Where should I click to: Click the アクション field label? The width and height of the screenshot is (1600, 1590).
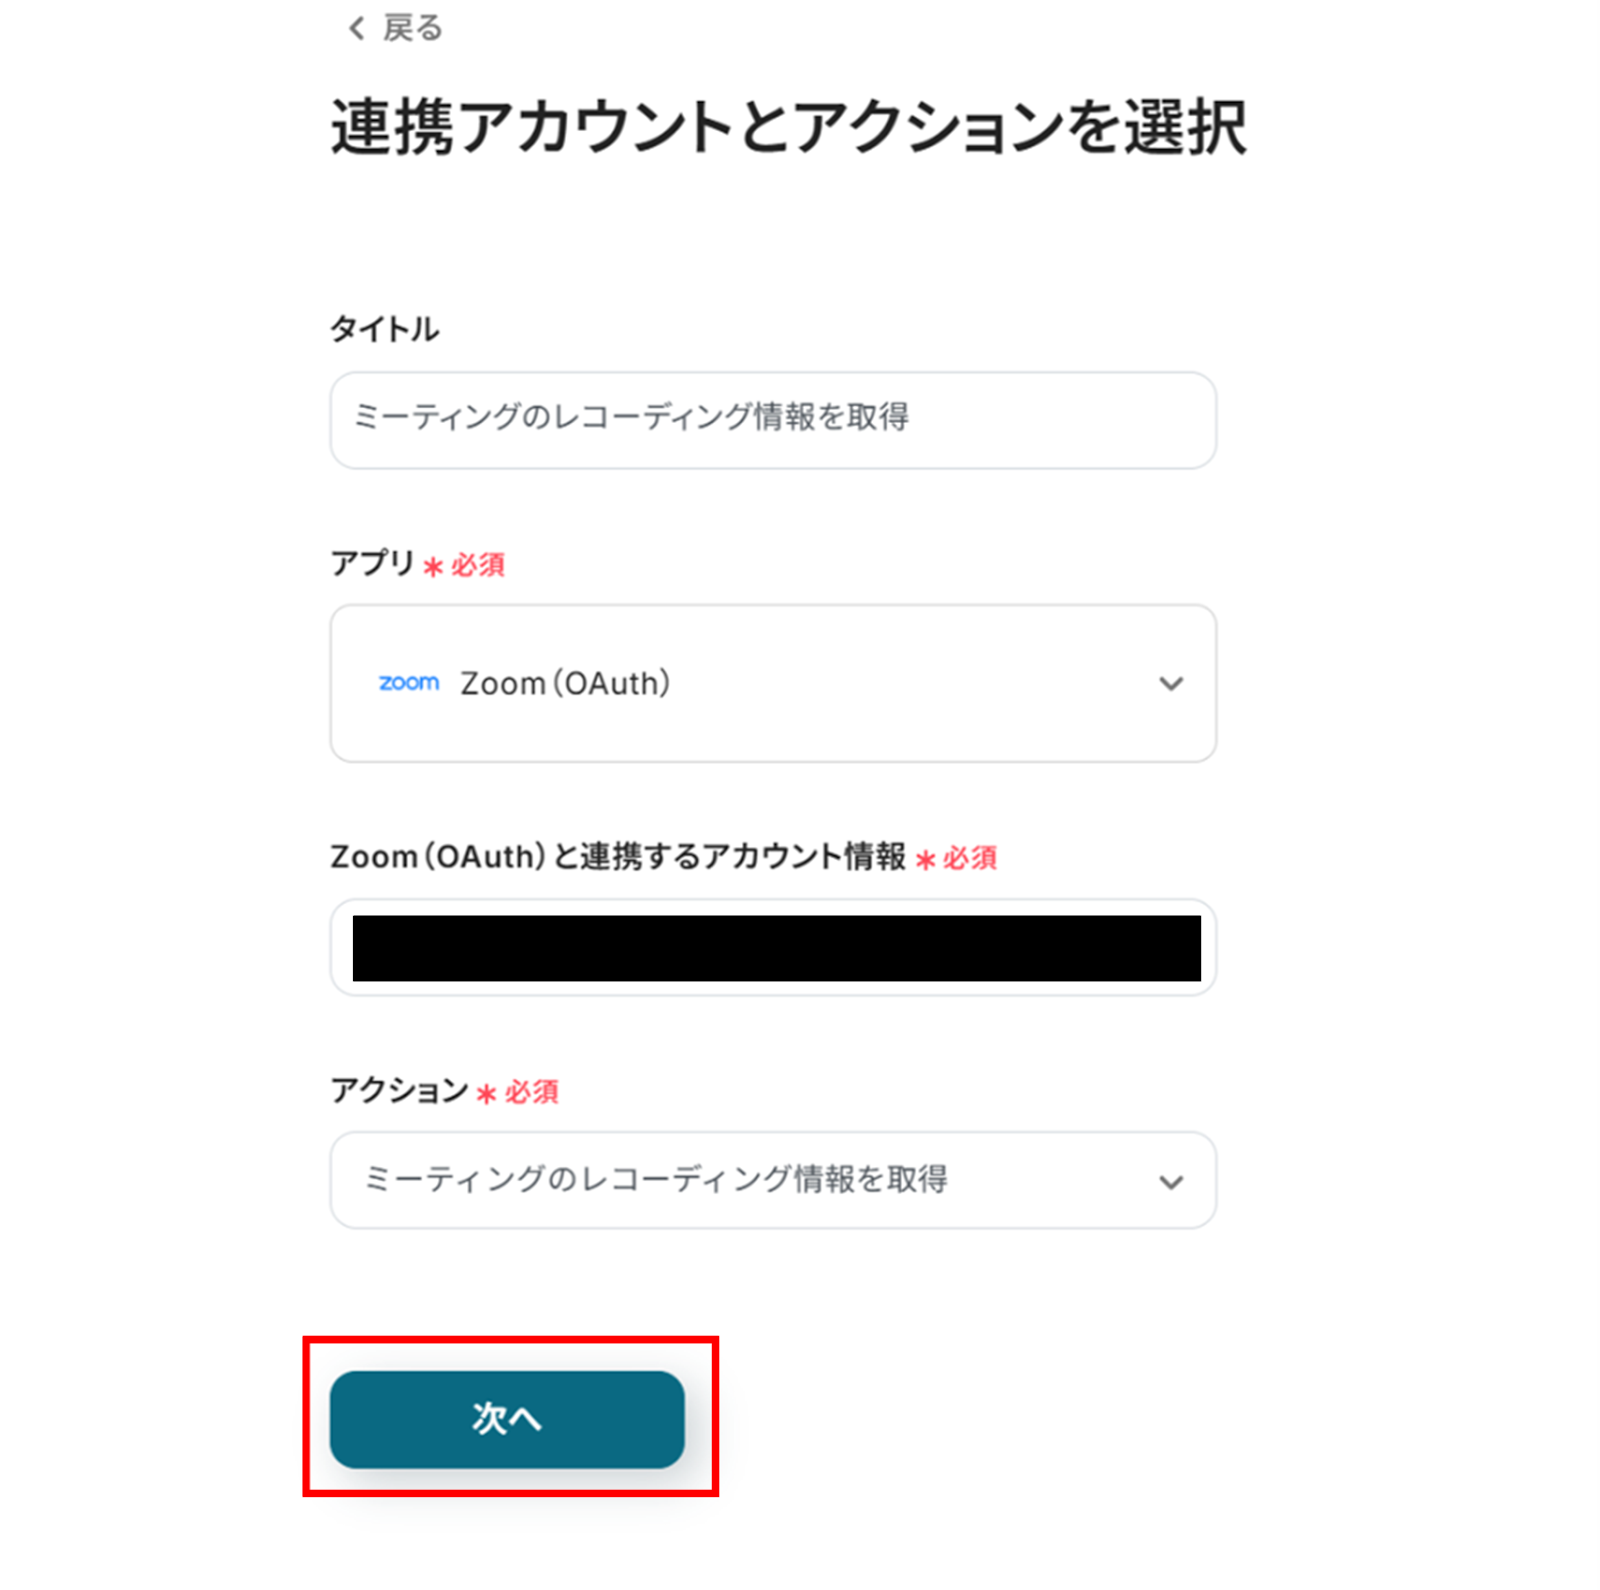point(399,1090)
